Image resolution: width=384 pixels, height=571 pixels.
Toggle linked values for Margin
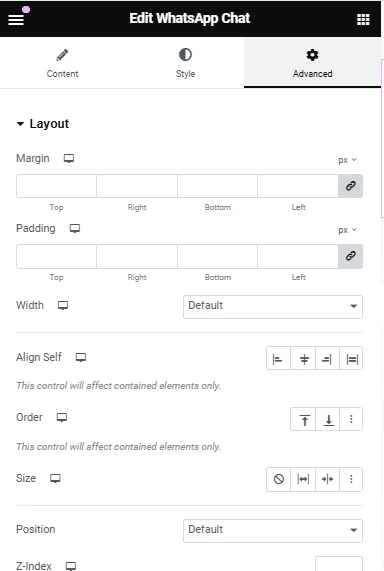point(350,186)
